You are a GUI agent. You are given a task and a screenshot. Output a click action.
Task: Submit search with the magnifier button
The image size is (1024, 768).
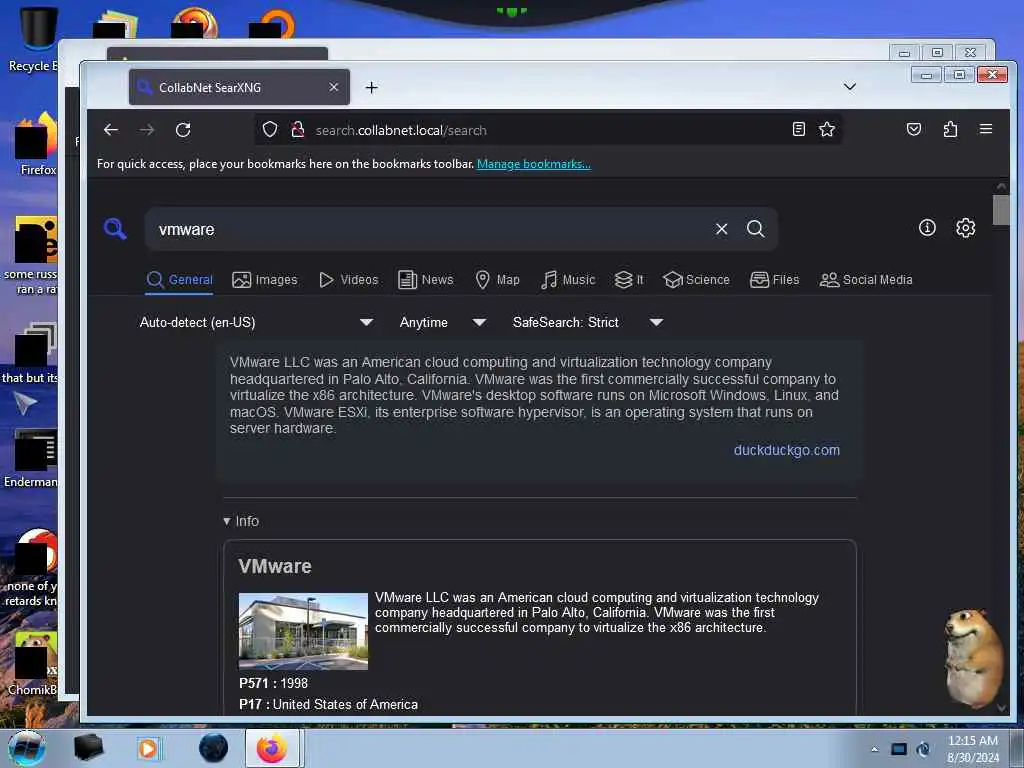coord(756,229)
